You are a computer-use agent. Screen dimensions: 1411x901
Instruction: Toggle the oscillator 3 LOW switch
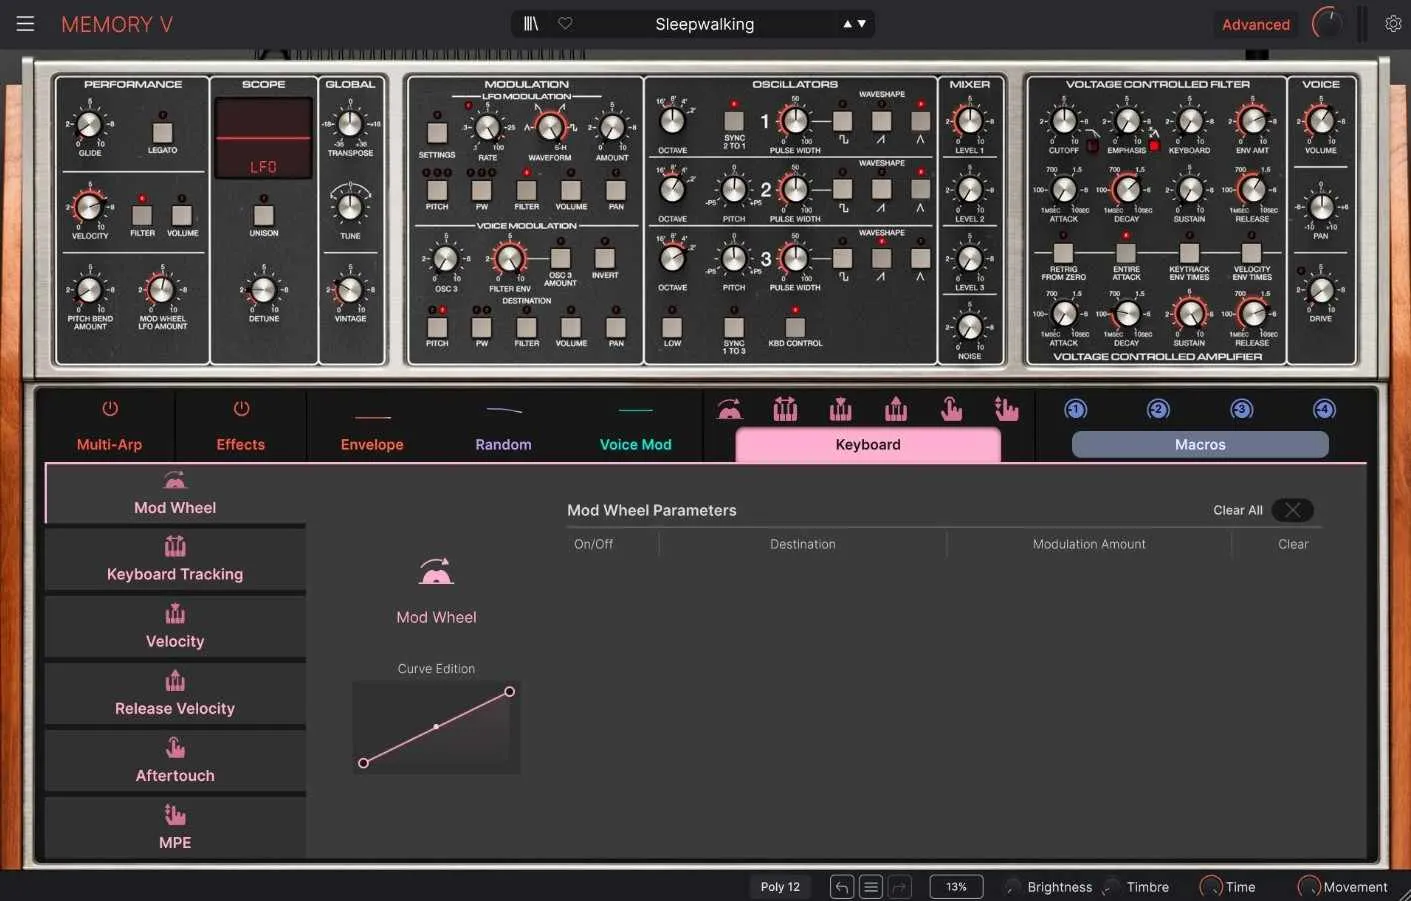click(x=672, y=326)
